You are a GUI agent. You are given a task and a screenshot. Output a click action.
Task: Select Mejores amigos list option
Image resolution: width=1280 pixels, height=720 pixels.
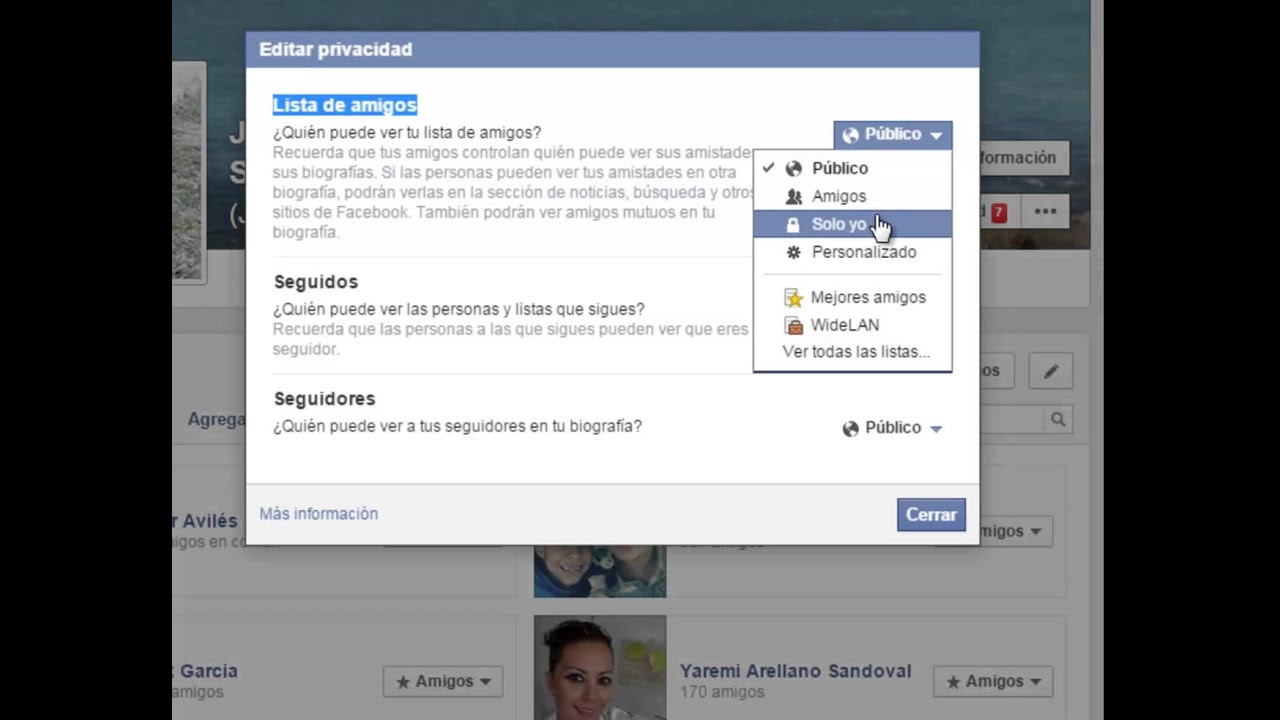coord(852,297)
